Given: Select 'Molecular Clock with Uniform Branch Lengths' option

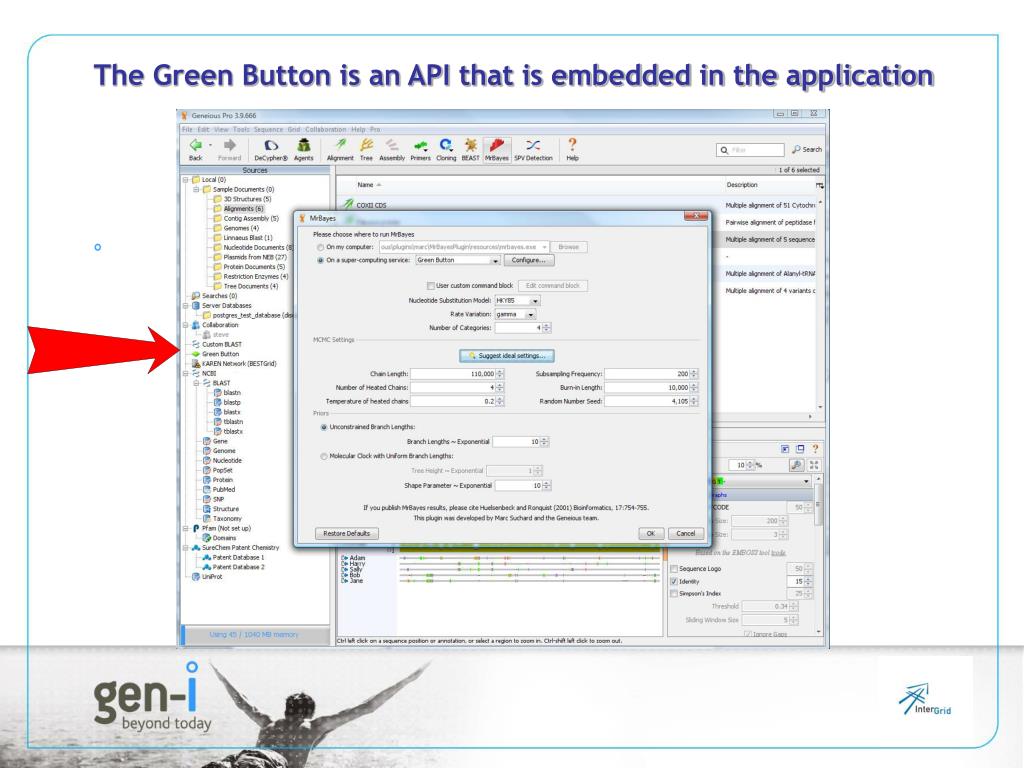Looking at the screenshot, I should pyautogui.click(x=324, y=456).
